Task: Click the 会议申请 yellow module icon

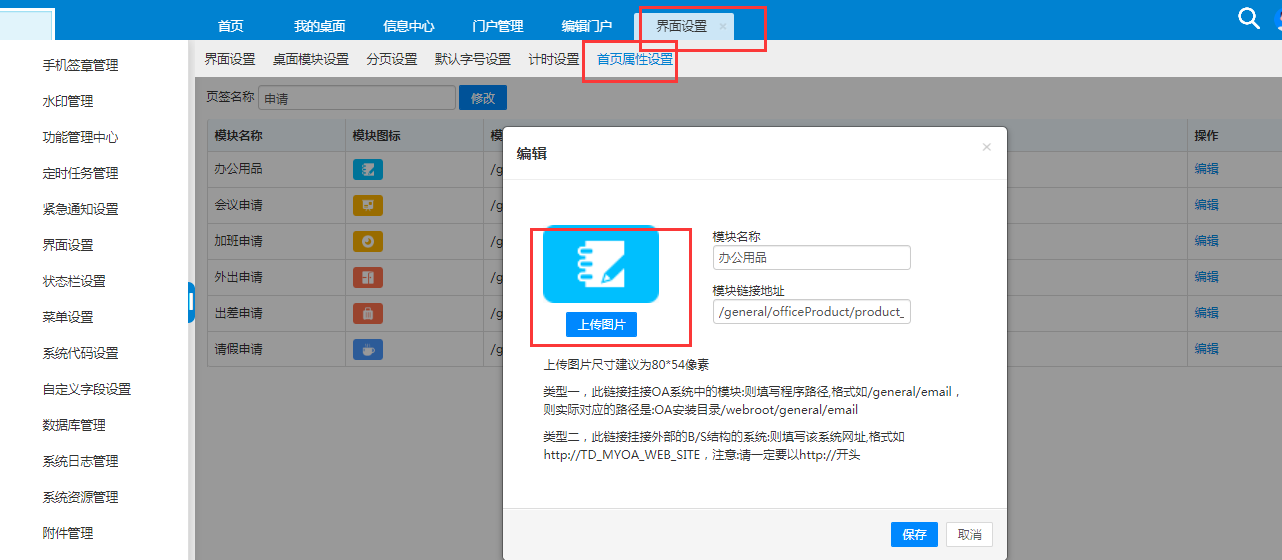Action: pyautogui.click(x=367, y=205)
